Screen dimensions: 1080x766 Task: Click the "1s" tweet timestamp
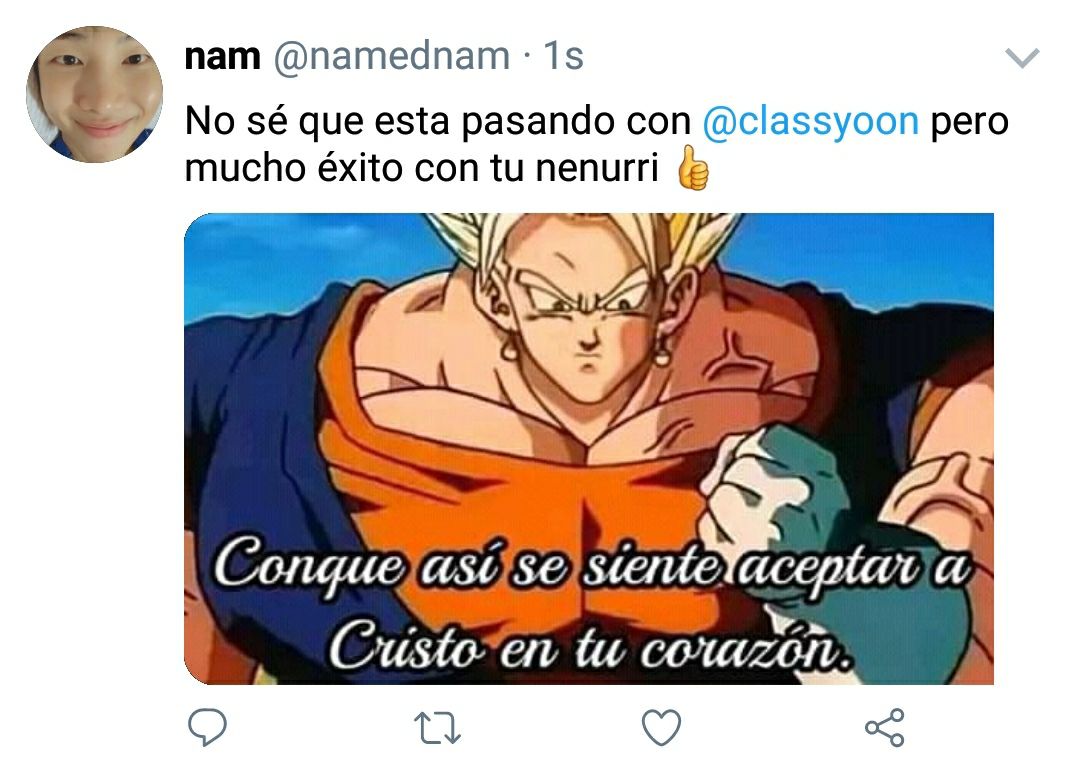point(563,56)
